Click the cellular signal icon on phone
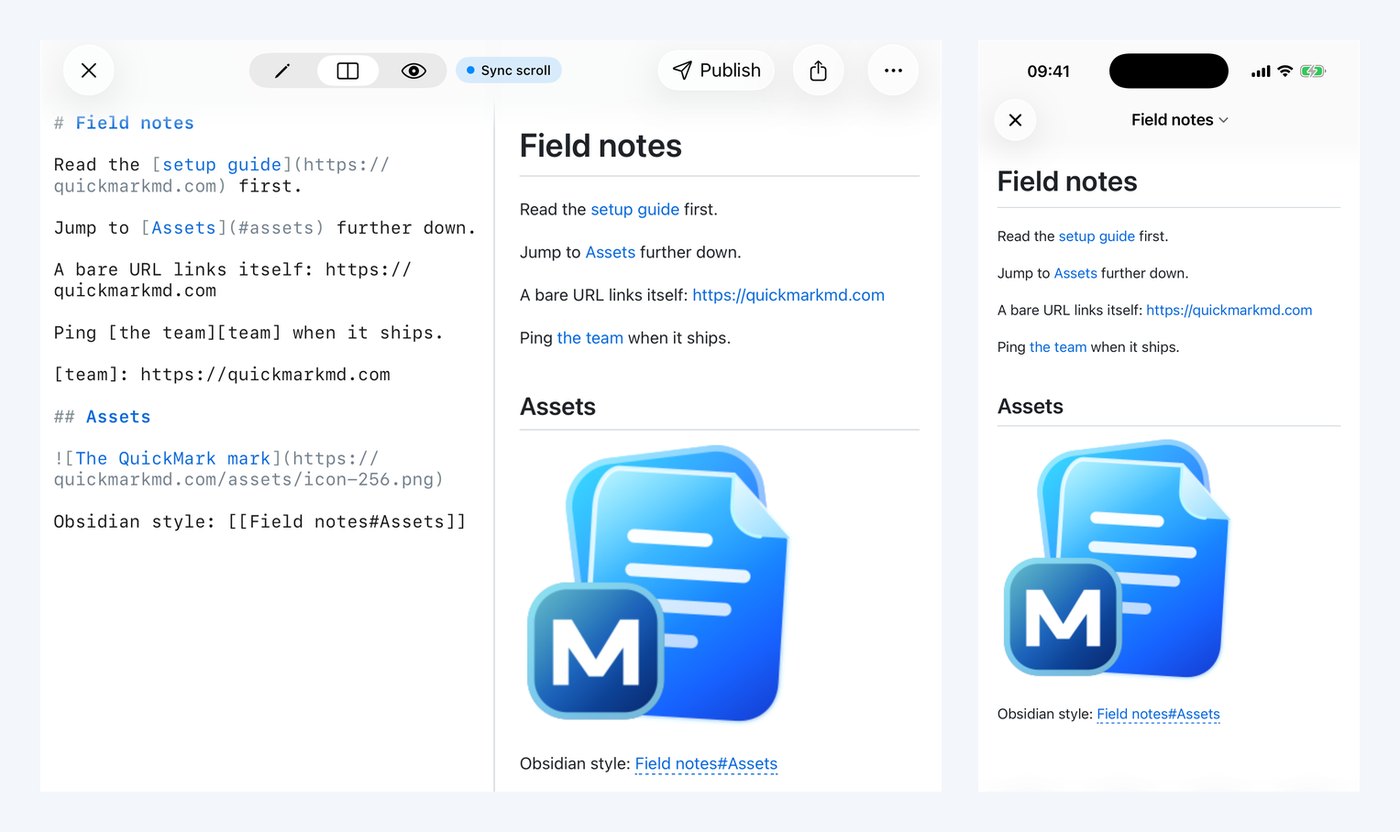1400x832 pixels. [x=1261, y=71]
